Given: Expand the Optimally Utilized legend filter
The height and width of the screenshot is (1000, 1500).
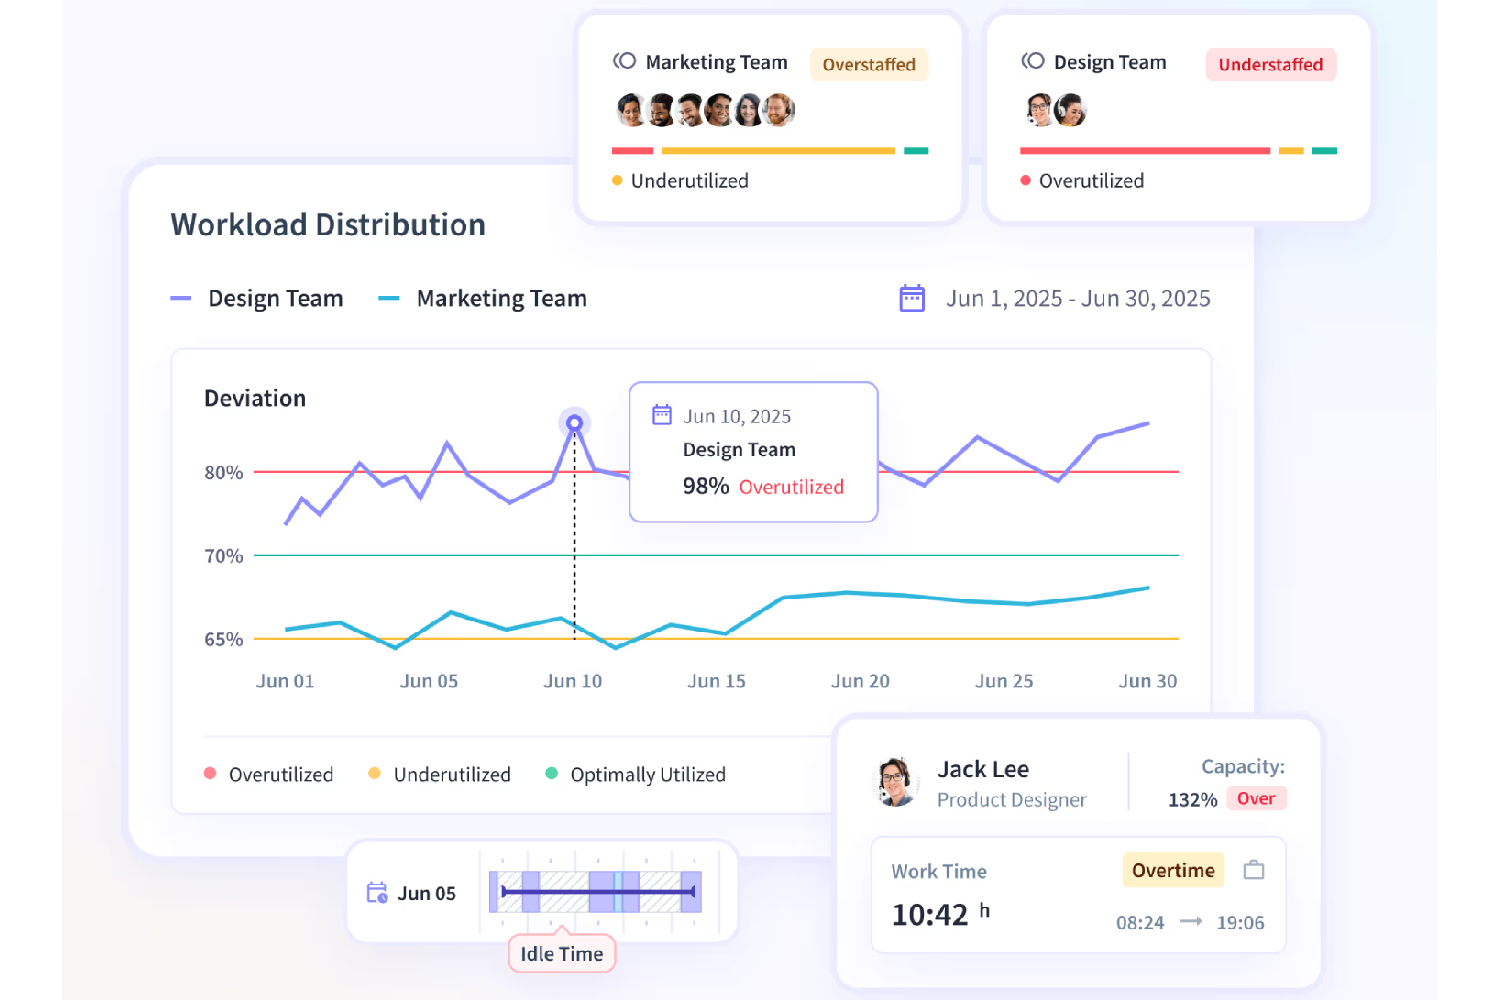Looking at the screenshot, I should point(634,773).
